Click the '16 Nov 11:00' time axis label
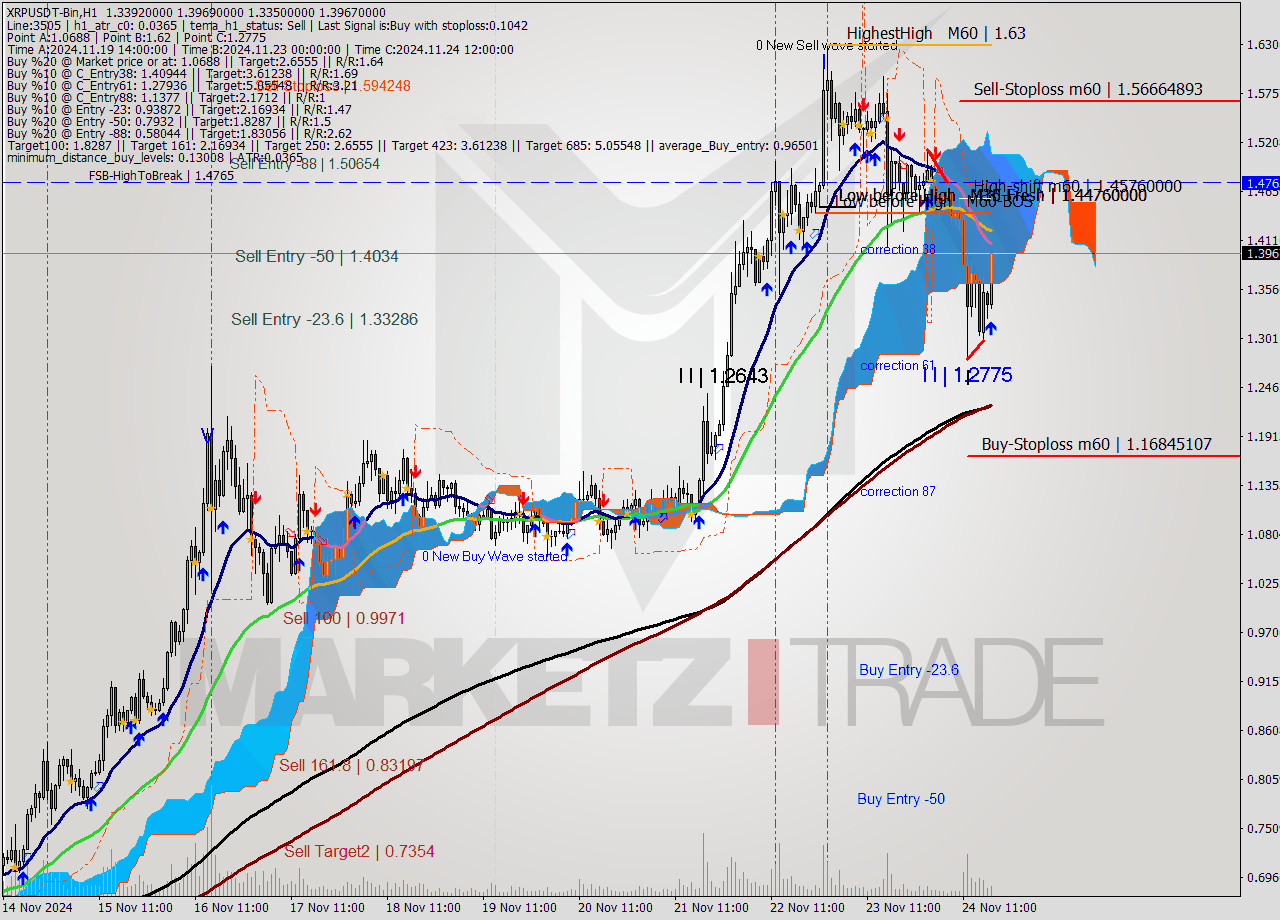The height and width of the screenshot is (920, 1280). [231, 908]
